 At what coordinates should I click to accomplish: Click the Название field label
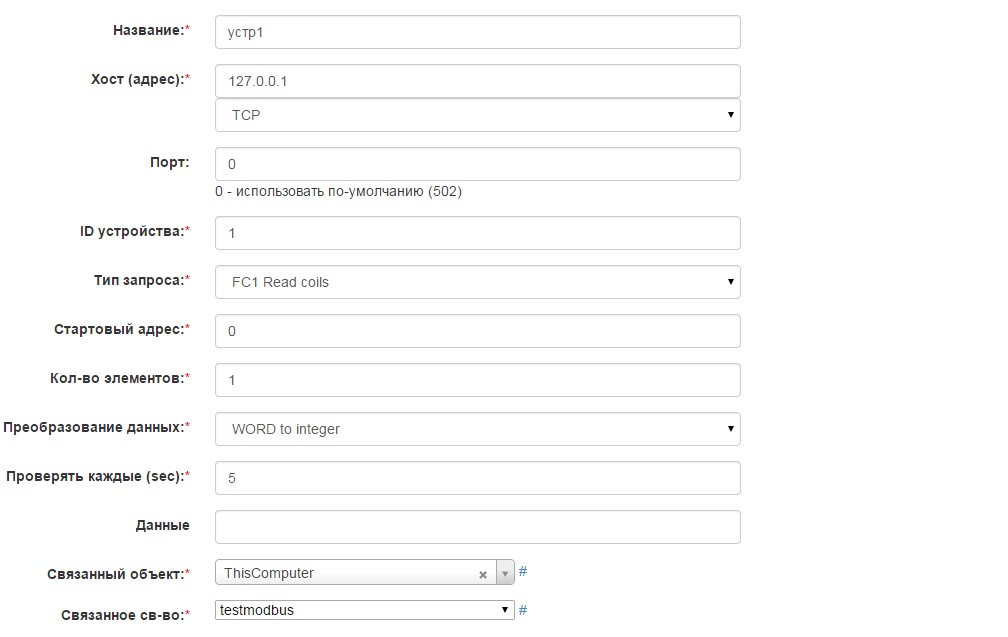150,31
